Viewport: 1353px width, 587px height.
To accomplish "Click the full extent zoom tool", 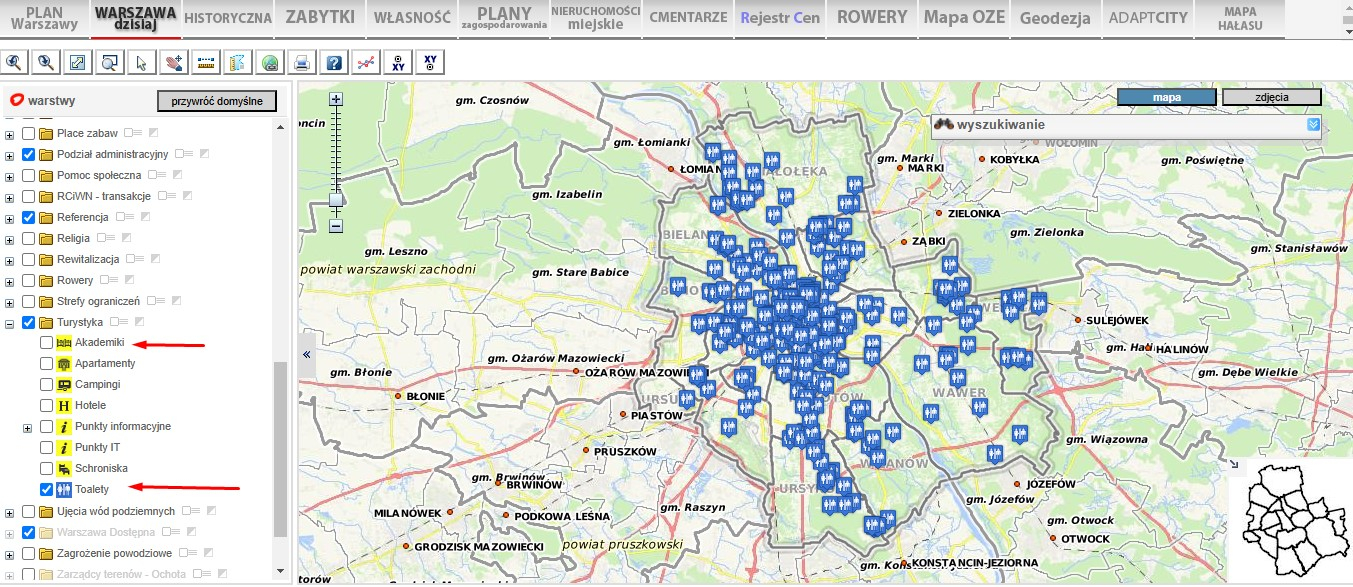I will (x=77, y=62).
